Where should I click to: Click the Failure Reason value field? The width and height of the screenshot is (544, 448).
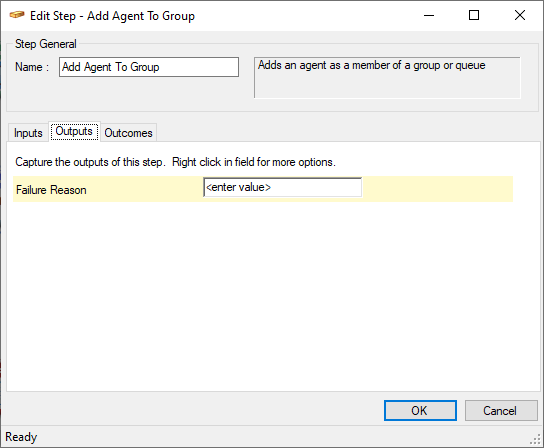point(282,187)
